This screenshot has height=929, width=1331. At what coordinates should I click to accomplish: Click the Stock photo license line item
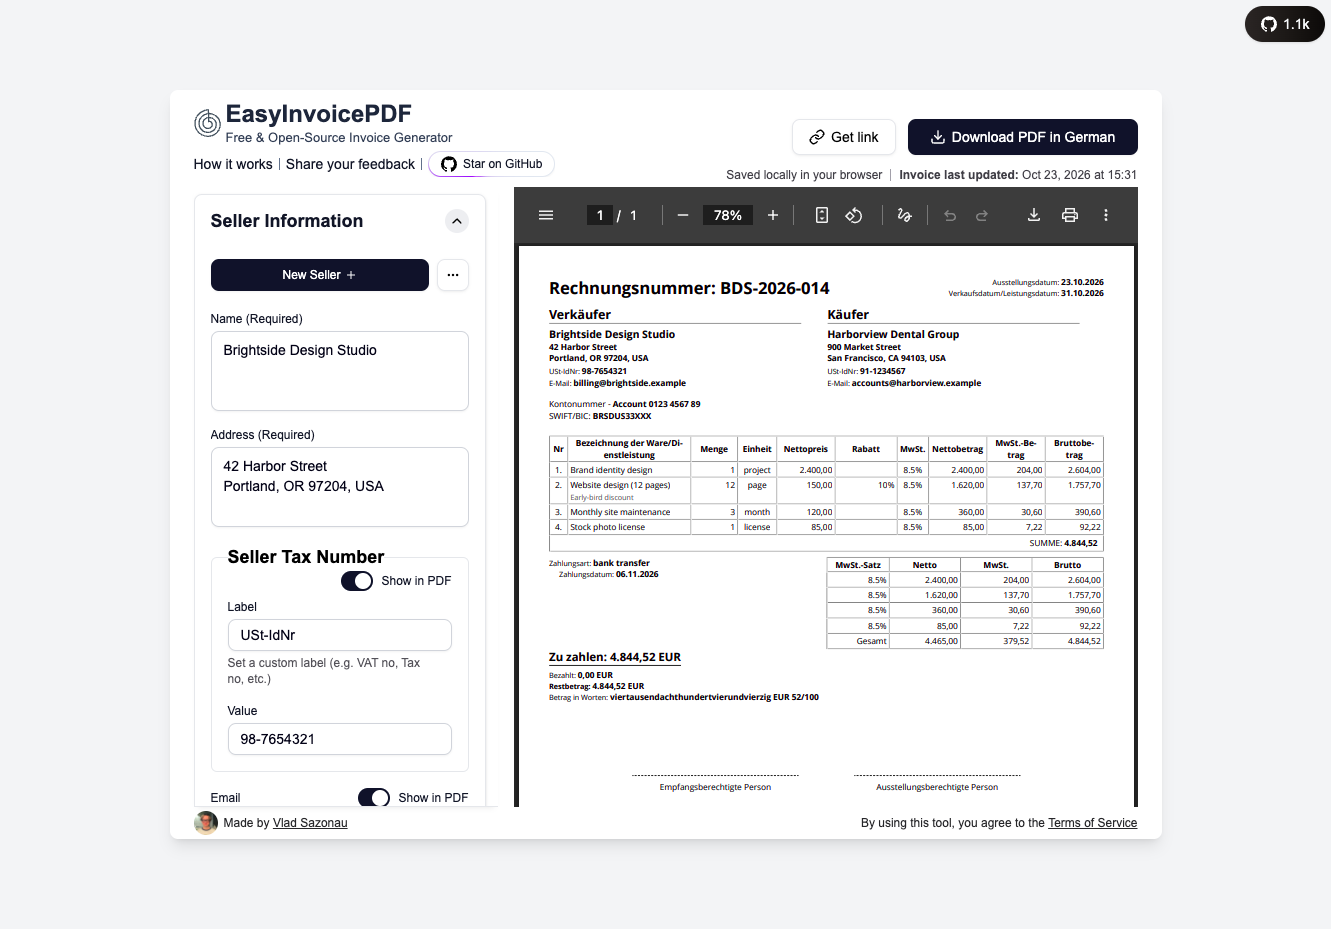[x=608, y=527]
